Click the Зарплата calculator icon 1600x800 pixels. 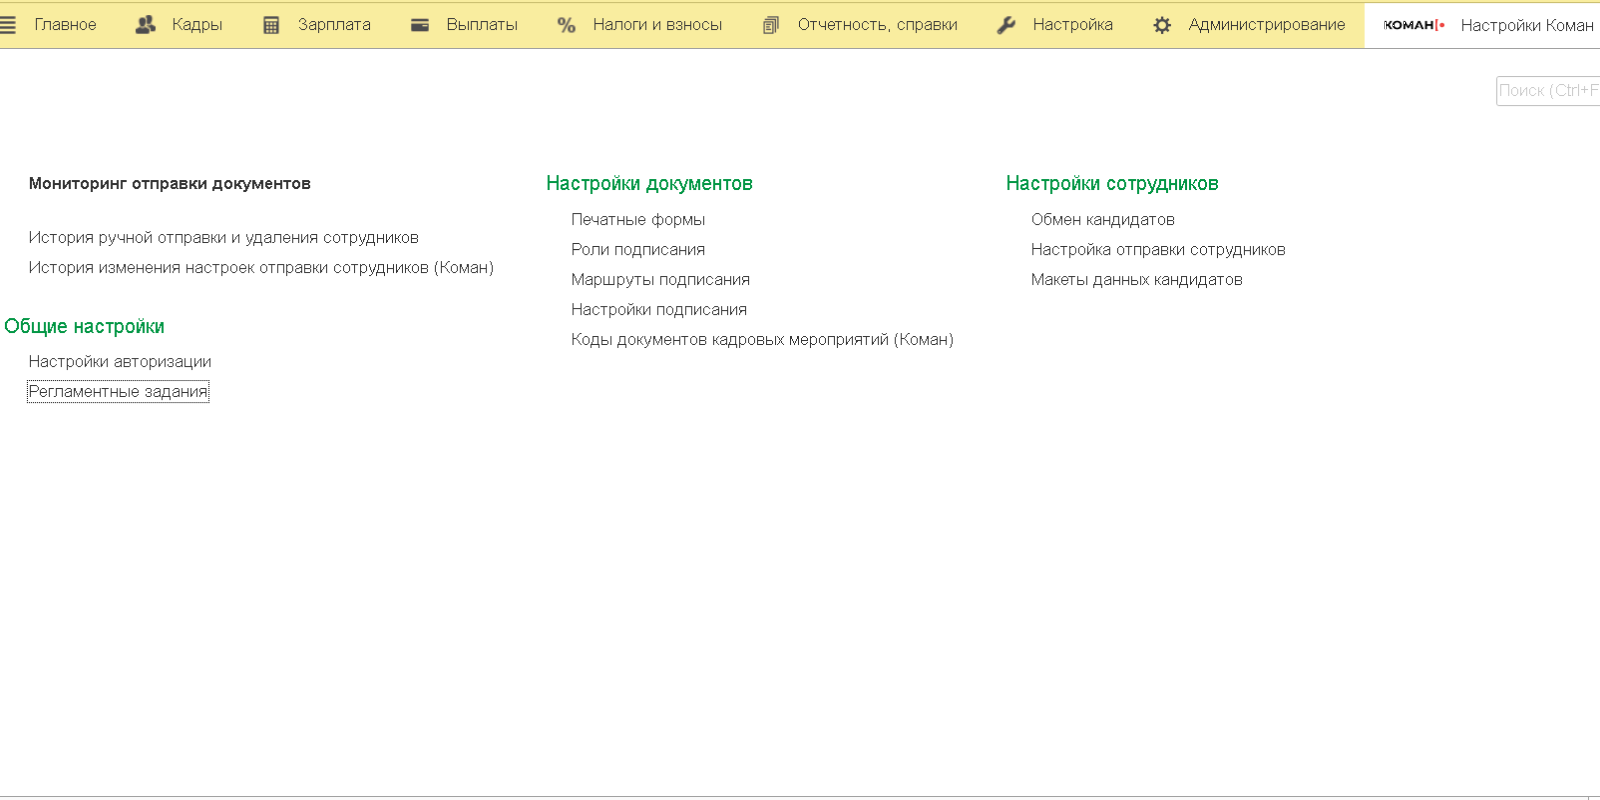pos(271,25)
